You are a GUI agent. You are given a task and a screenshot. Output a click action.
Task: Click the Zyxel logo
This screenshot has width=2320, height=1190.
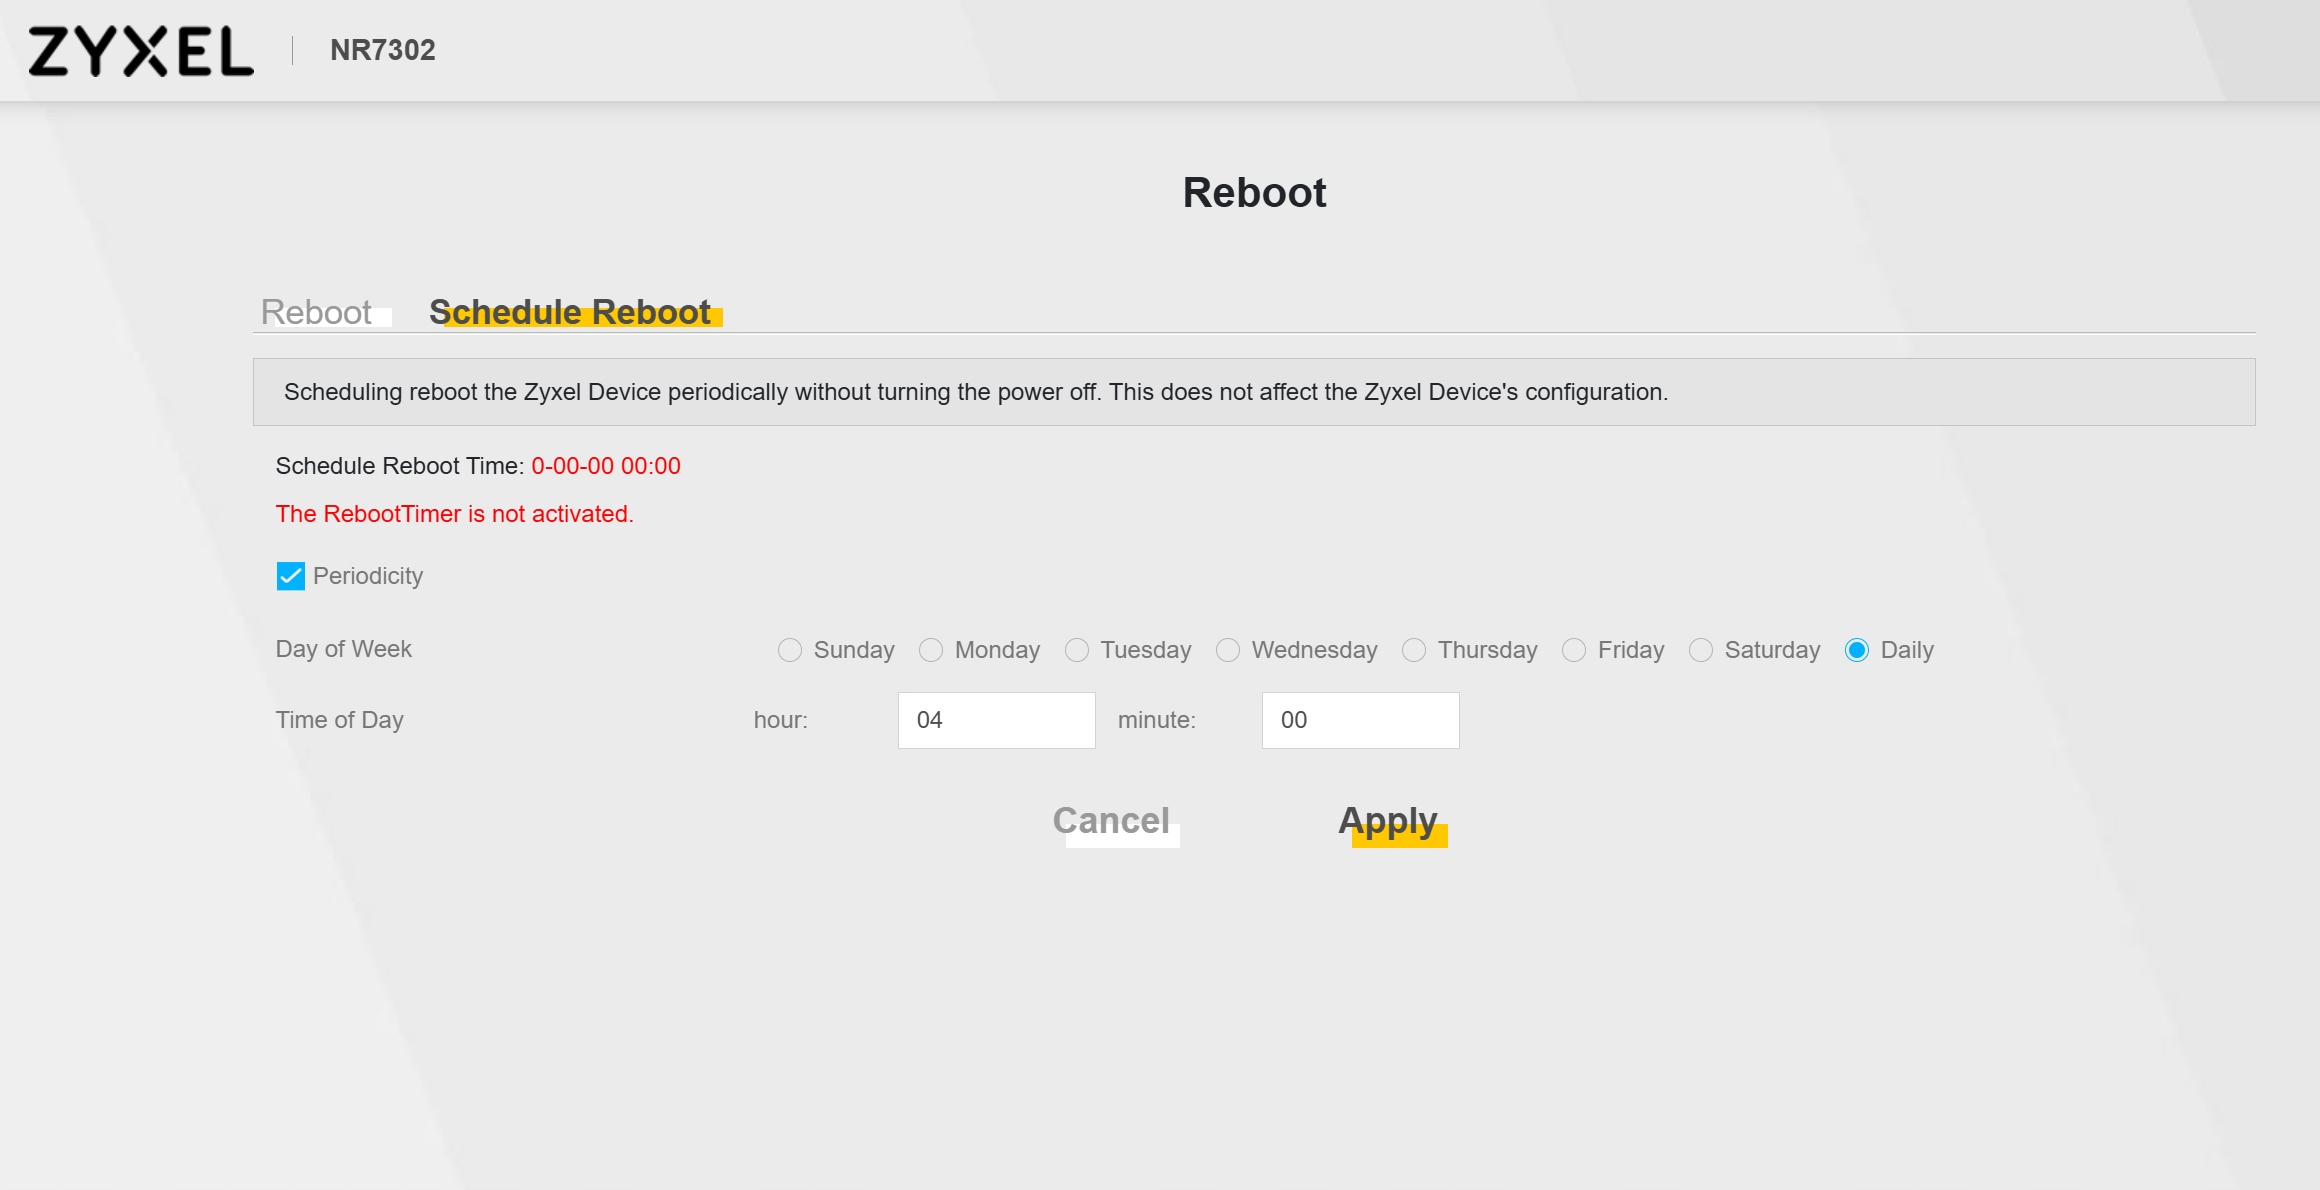141,51
